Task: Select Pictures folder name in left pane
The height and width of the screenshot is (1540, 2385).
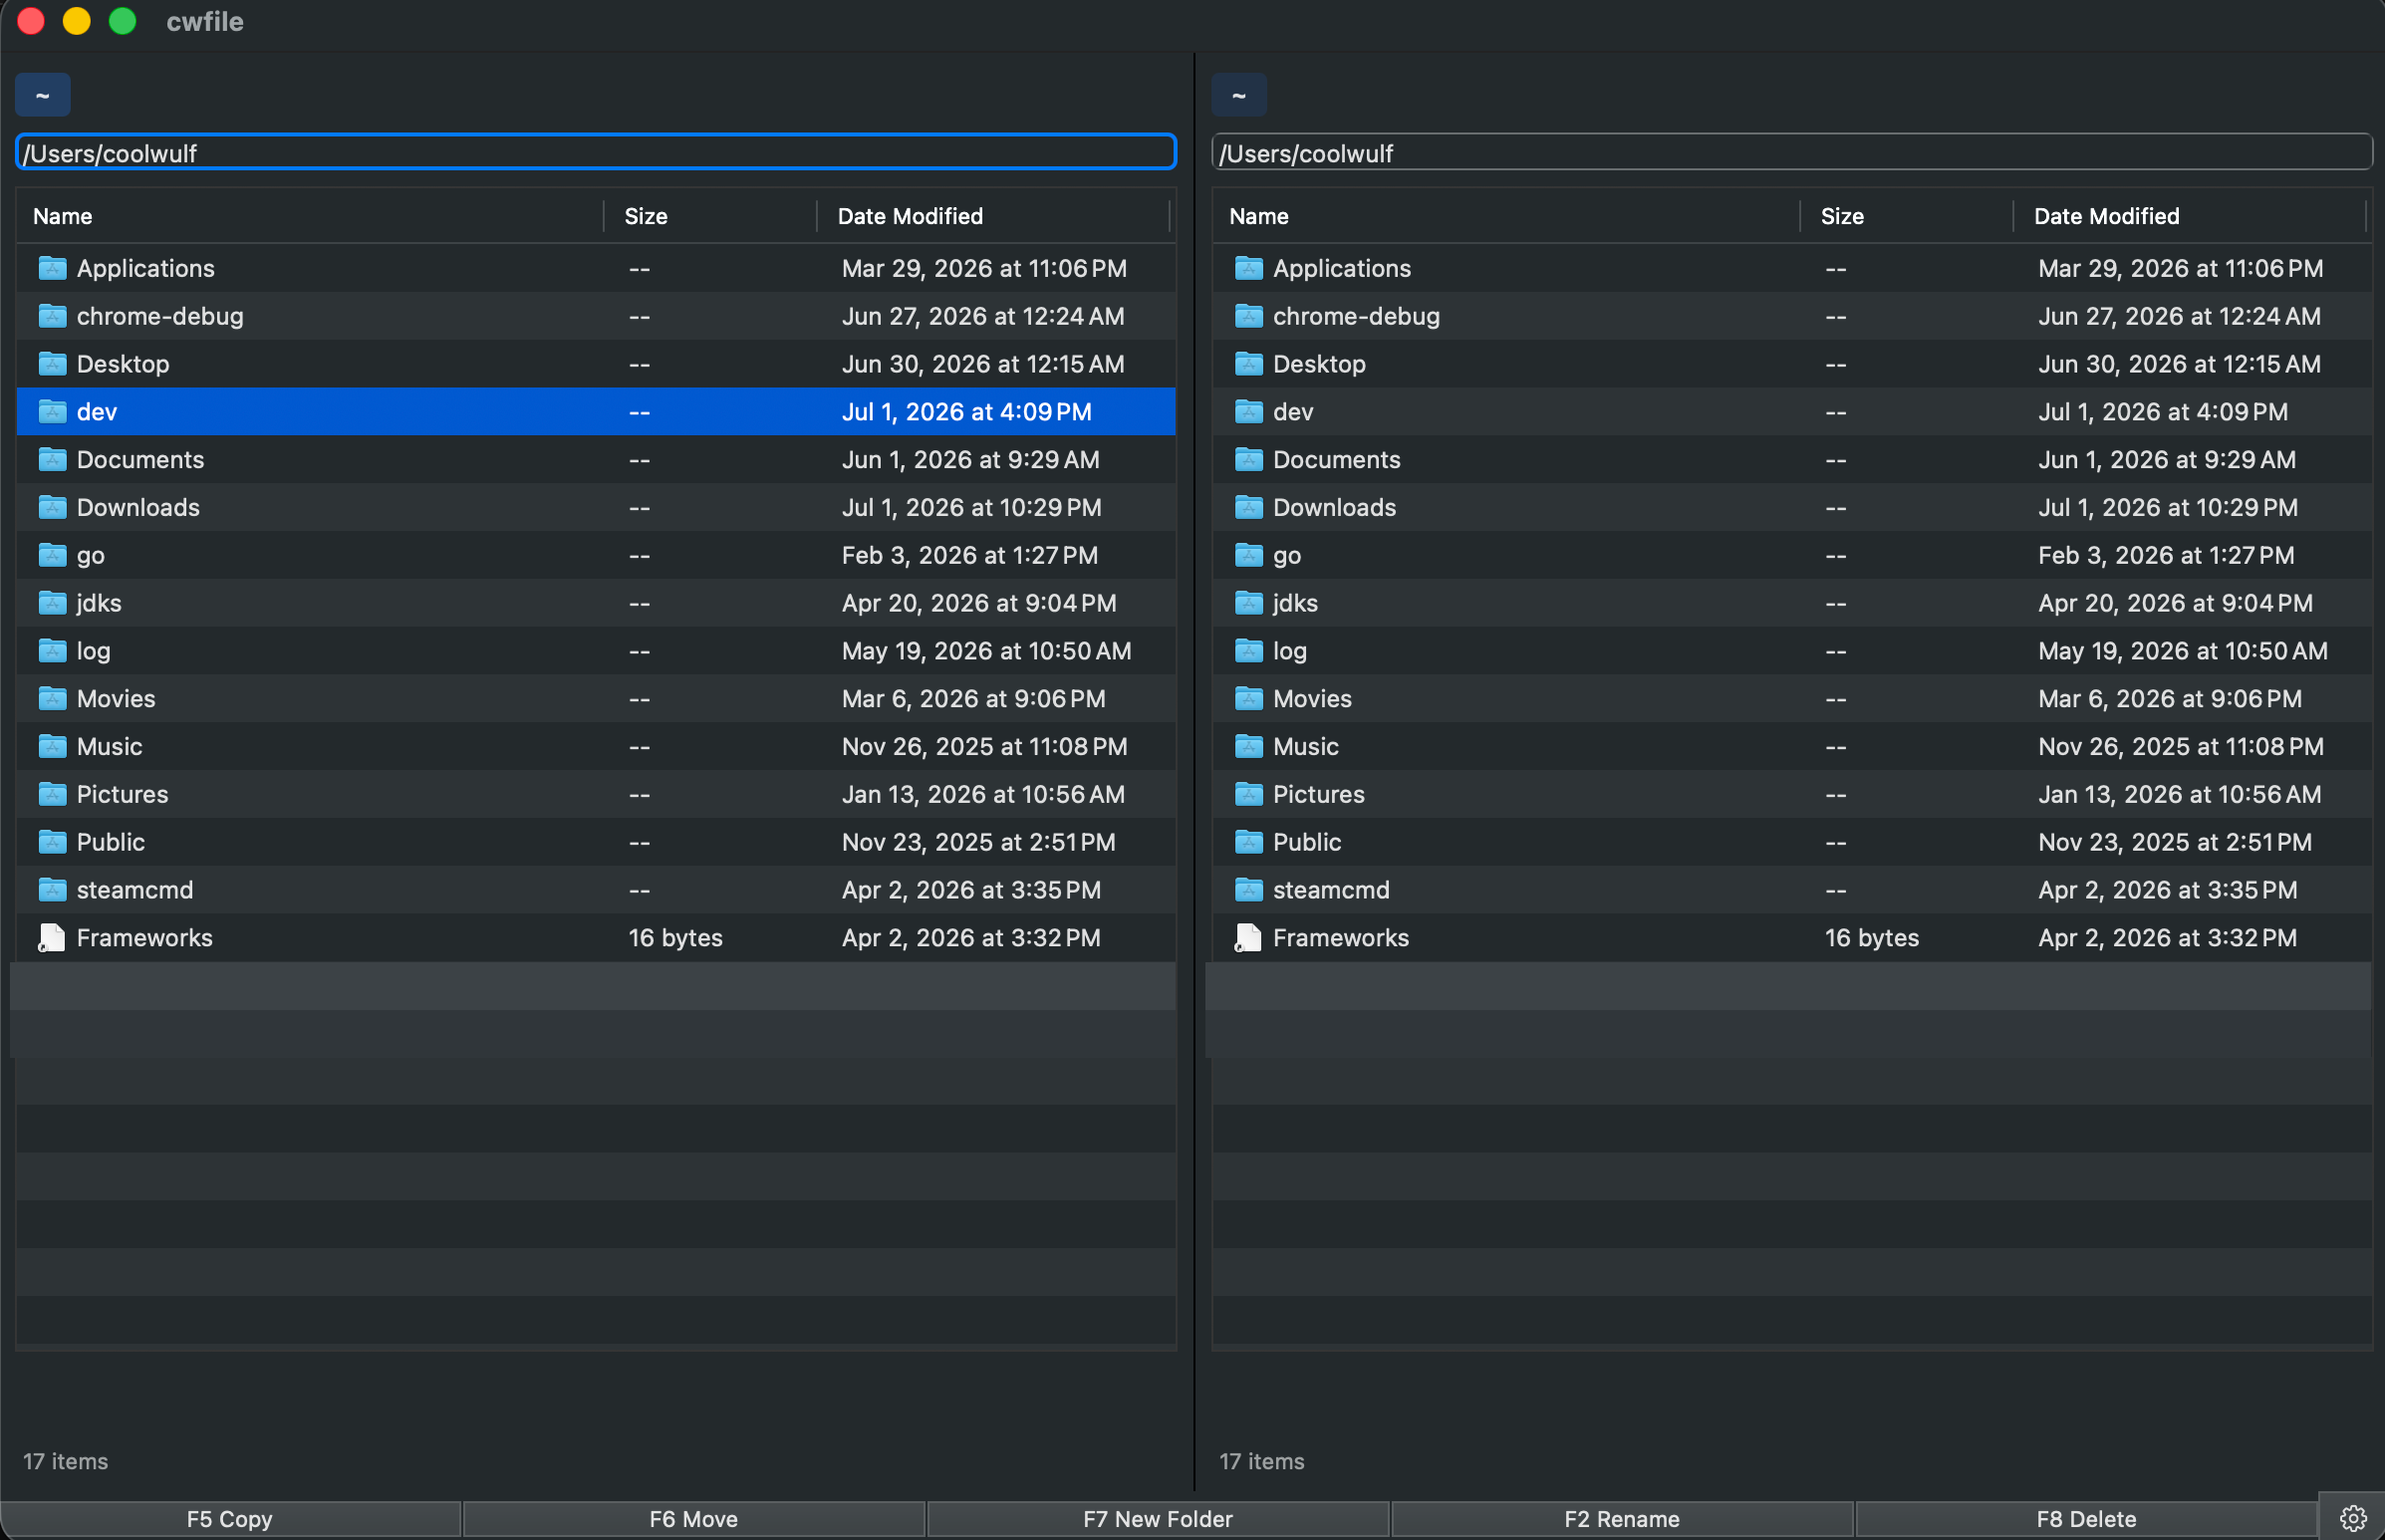Action: tap(122, 795)
